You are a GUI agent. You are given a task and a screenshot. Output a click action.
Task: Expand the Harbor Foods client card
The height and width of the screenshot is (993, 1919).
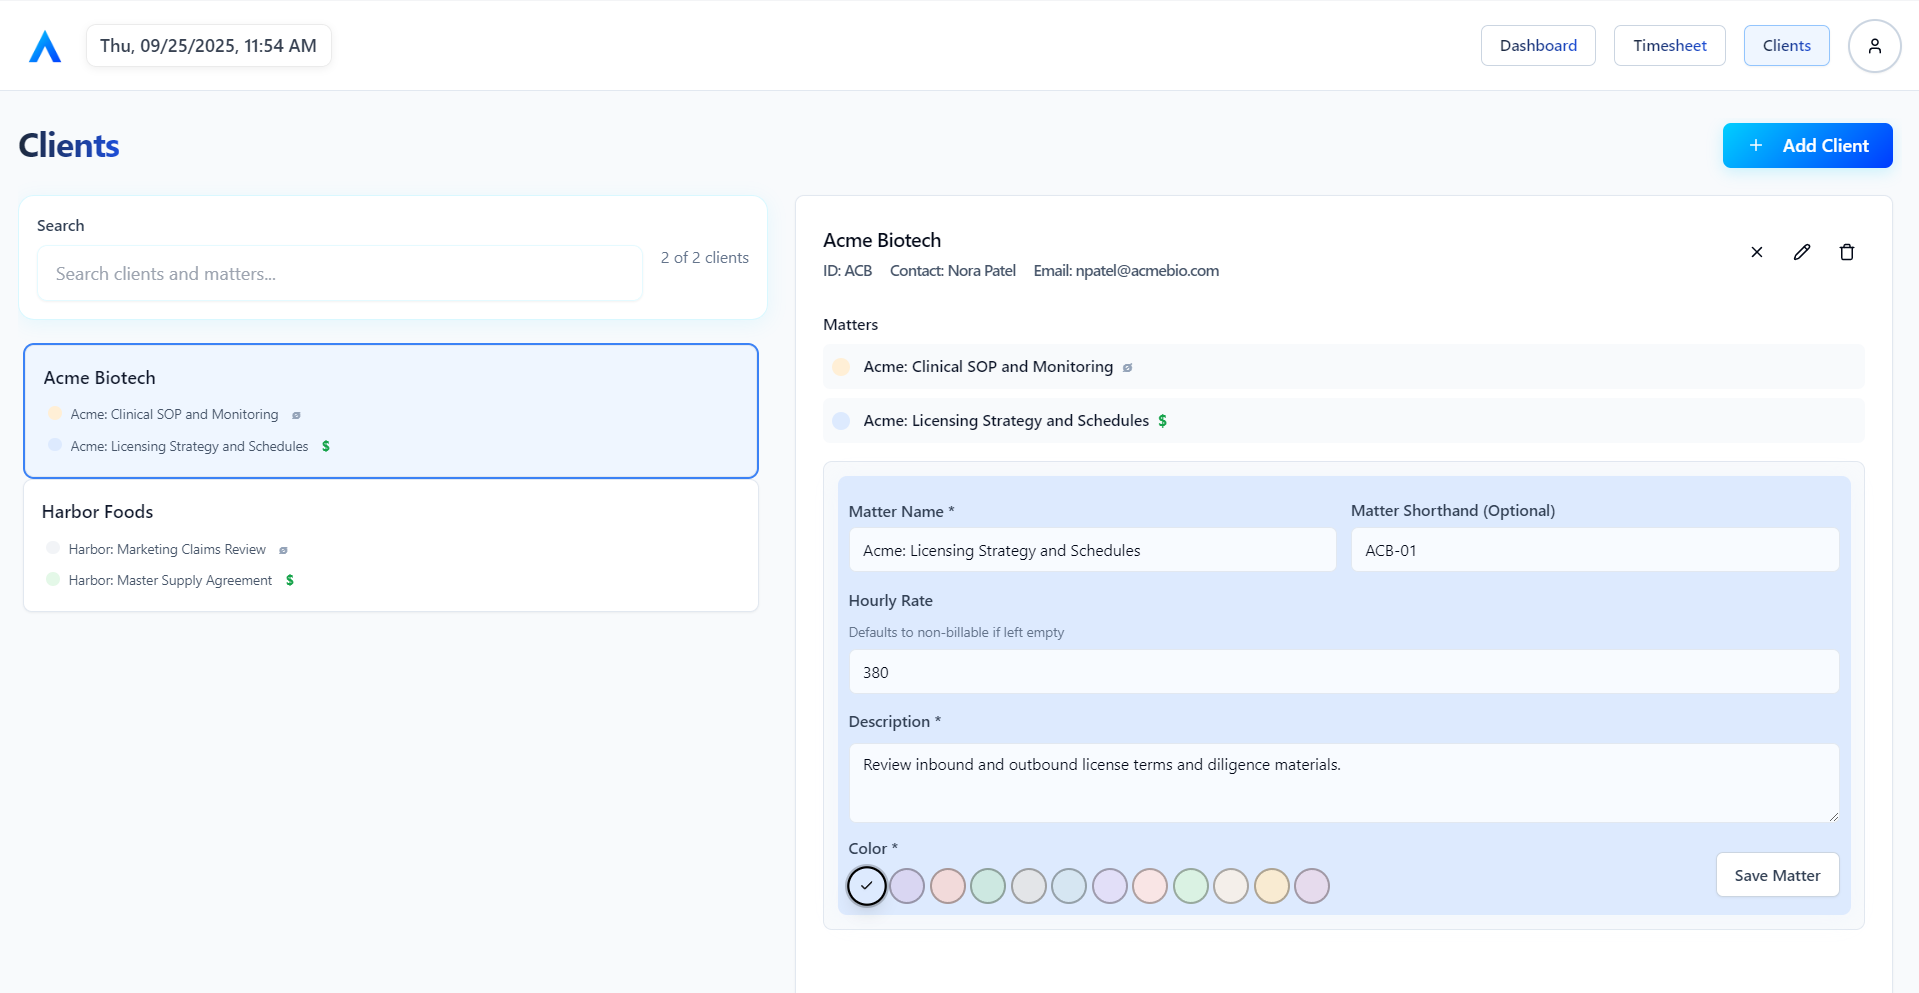point(390,545)
